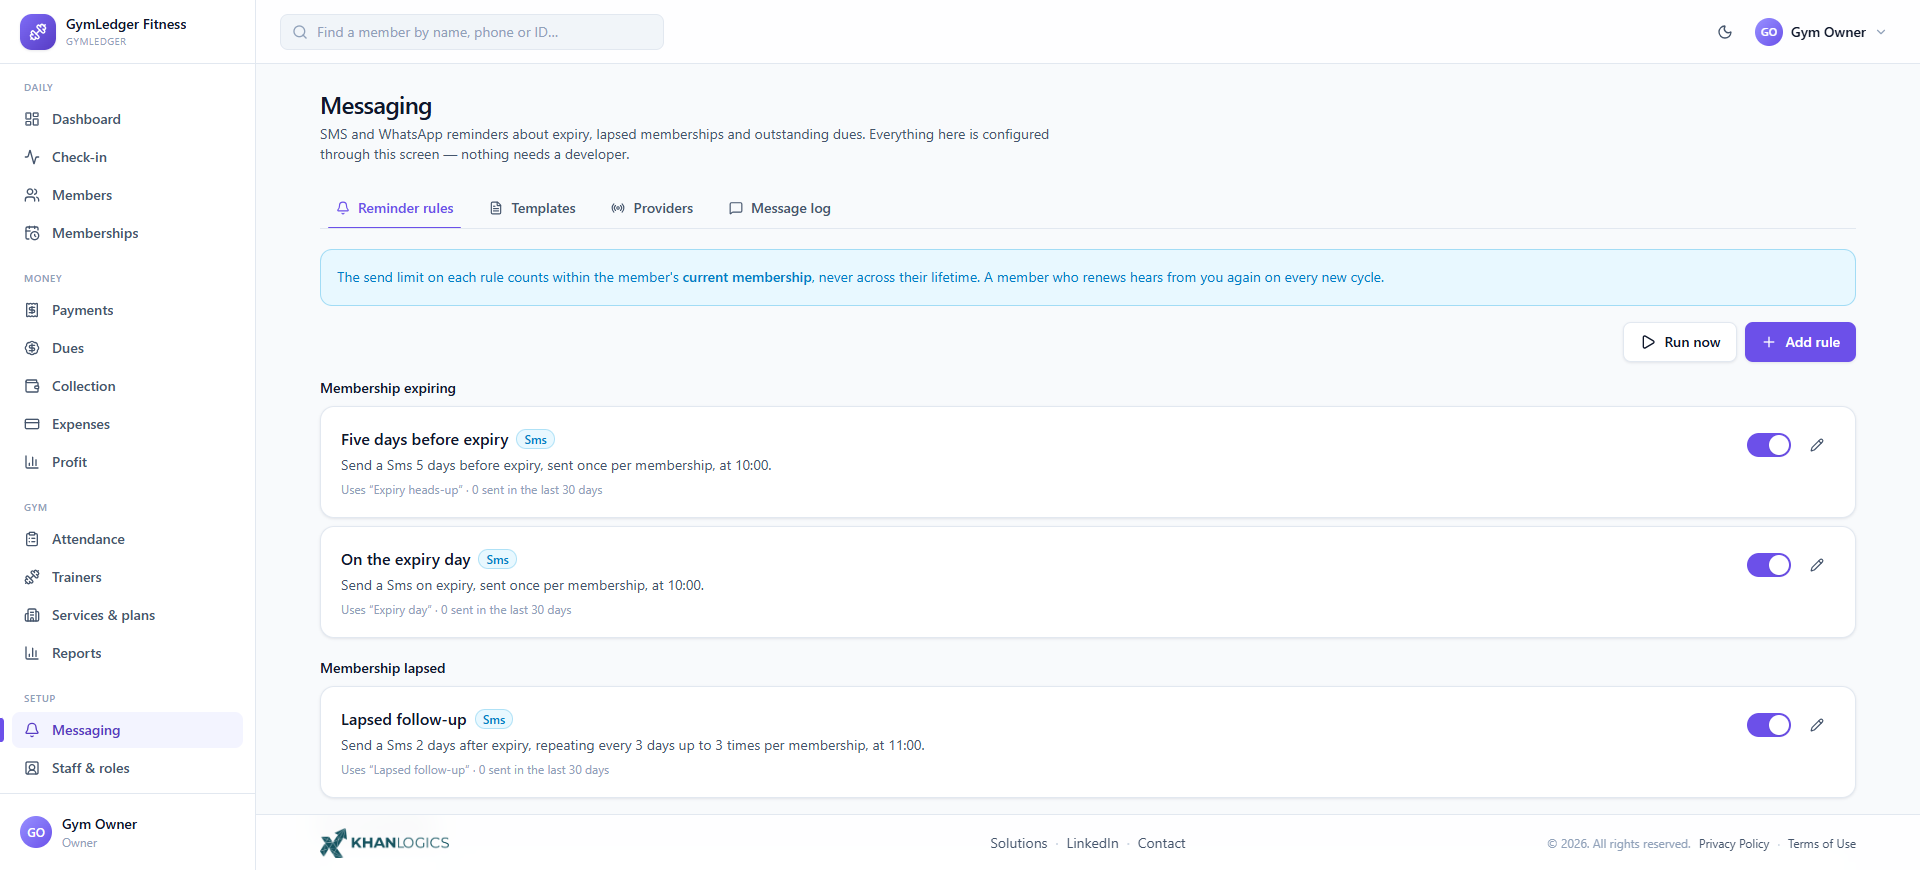
Task: Open the Solutions footer link
Action: (1019, 843)
